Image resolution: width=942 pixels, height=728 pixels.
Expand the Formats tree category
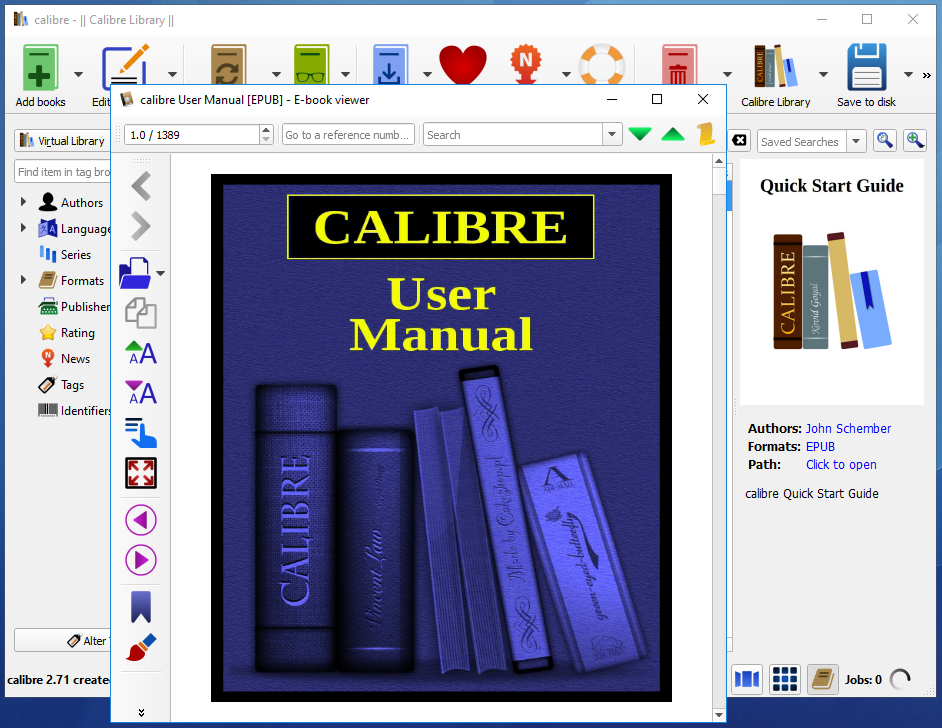(23, 280)
